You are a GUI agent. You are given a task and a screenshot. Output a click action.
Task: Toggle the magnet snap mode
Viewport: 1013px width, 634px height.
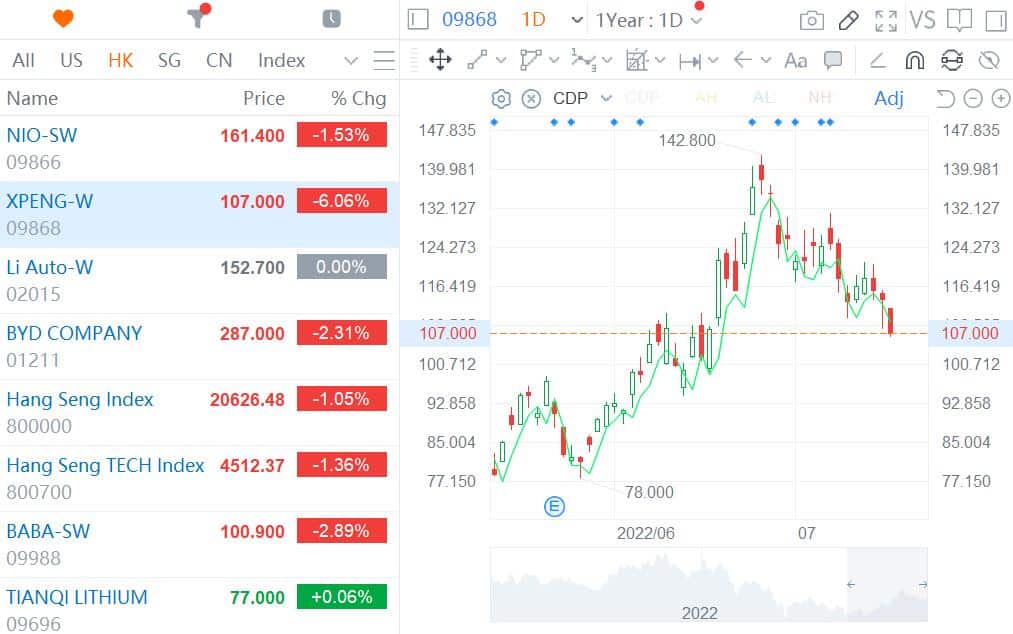point(914,60)
